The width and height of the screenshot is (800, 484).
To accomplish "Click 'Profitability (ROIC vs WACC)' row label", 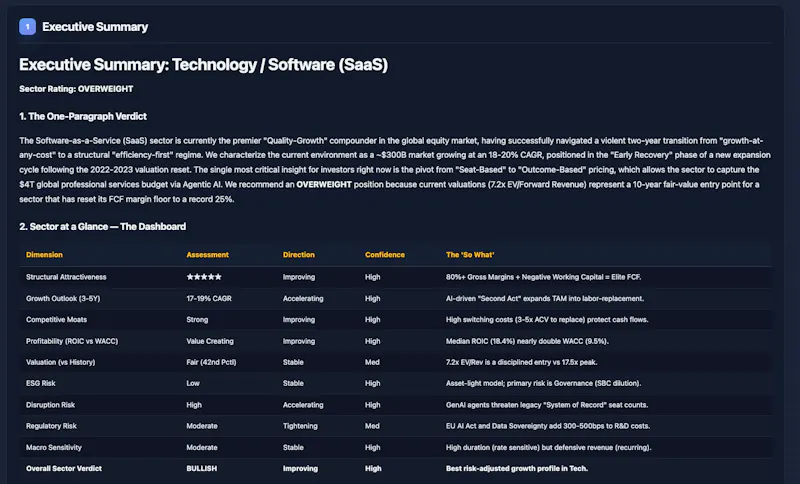I will [x=72, y=341].
